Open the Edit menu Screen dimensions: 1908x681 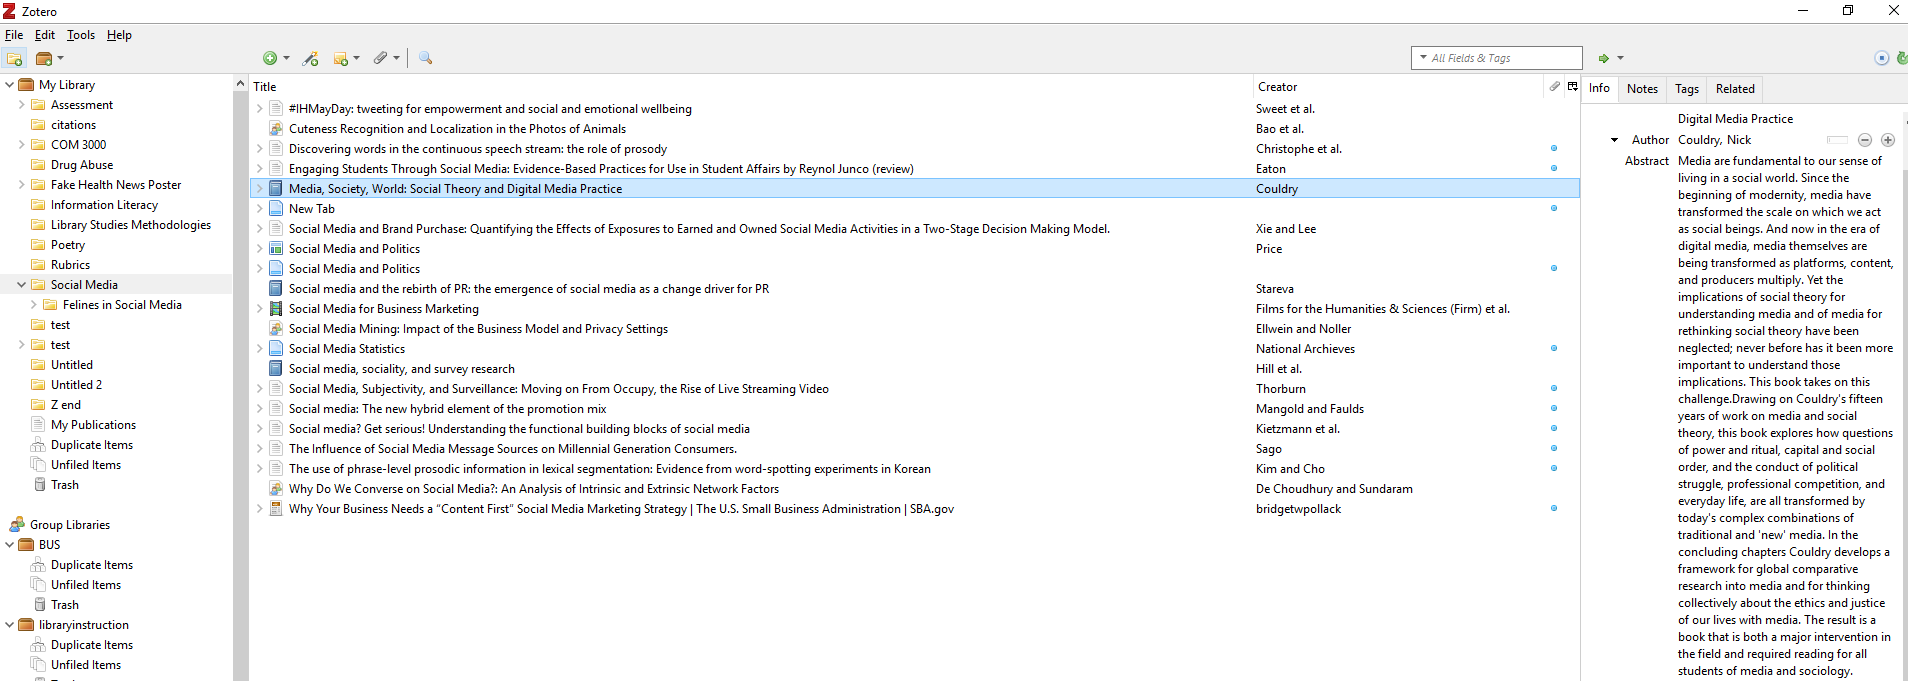pyautogui.click(x=45, y=35)
